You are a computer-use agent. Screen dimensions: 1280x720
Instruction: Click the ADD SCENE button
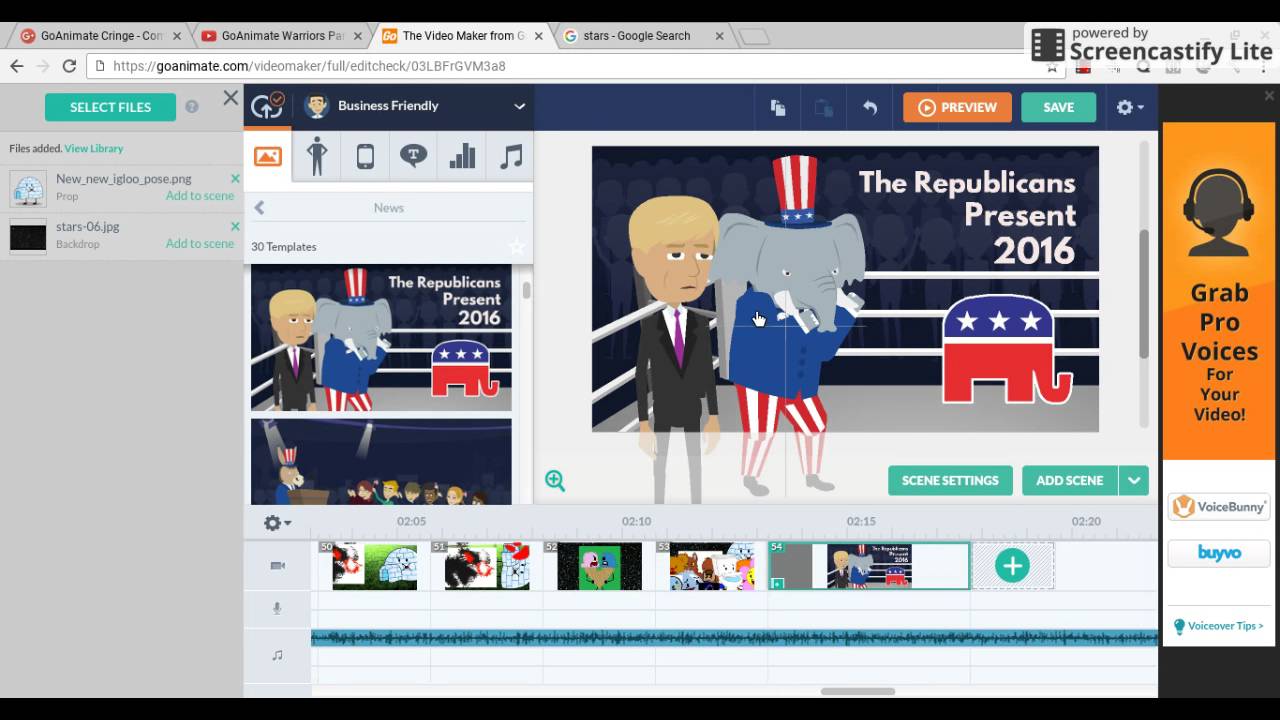point(1069,480)
